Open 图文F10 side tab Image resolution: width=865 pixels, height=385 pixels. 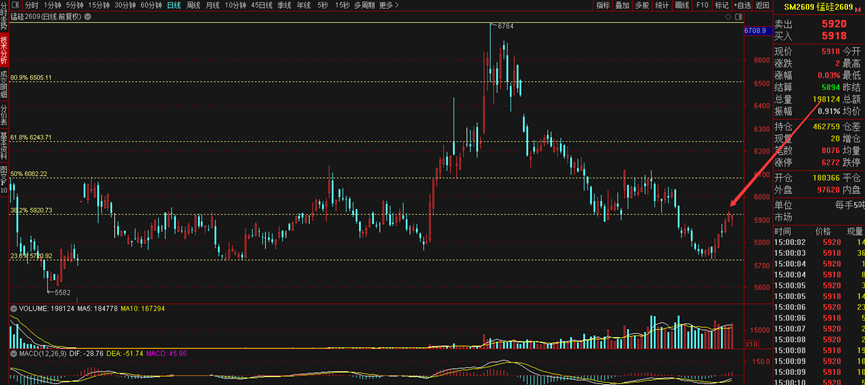pos(4,179)
